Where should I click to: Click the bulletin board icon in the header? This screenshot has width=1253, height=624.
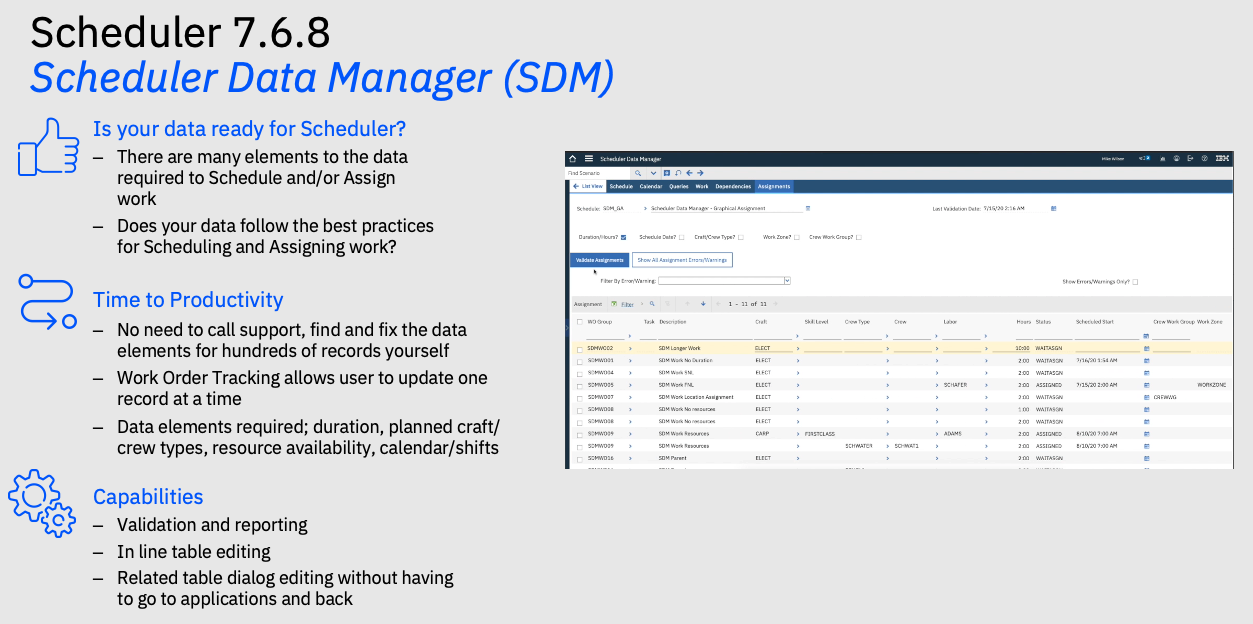coord(1145,158)
